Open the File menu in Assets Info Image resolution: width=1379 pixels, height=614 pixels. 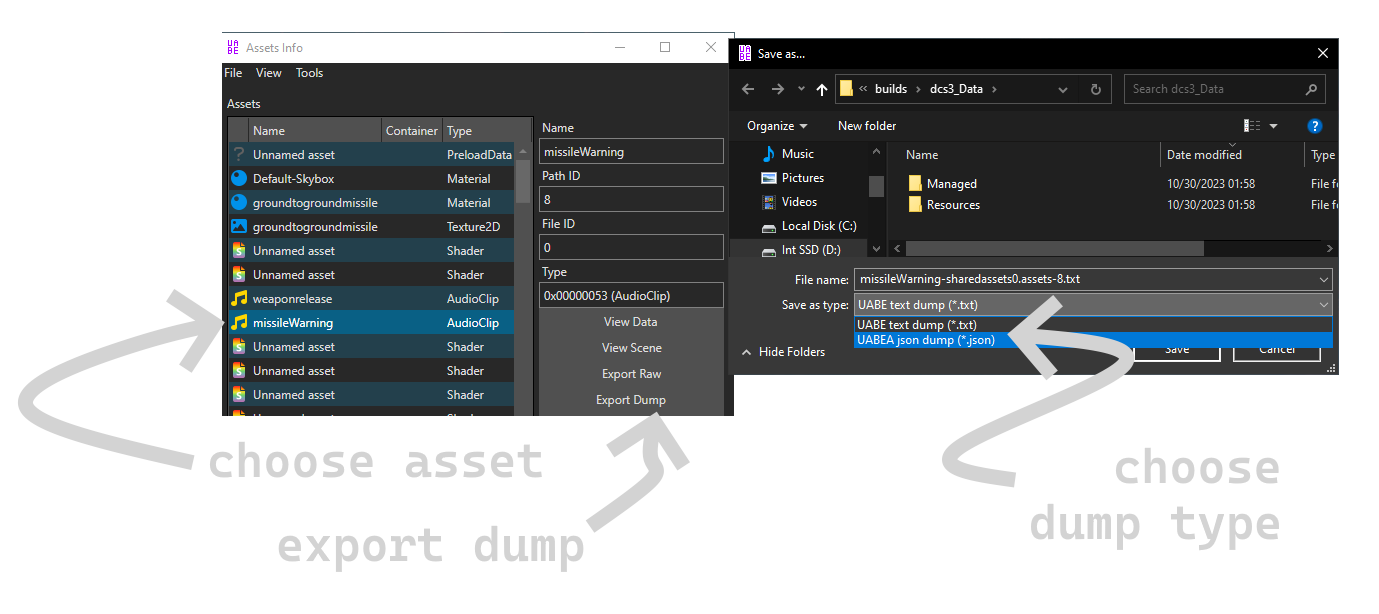(x=233, y=73)
